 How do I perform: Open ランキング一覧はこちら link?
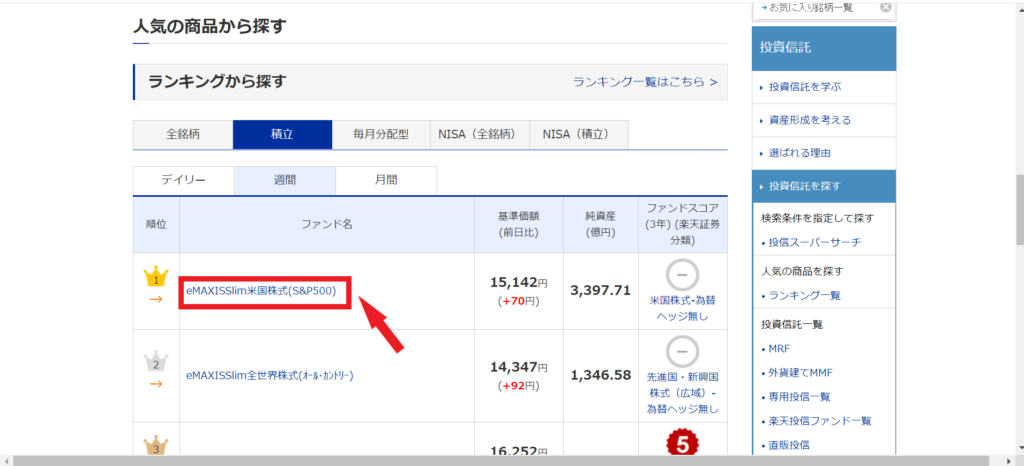[x=645, y=82]
